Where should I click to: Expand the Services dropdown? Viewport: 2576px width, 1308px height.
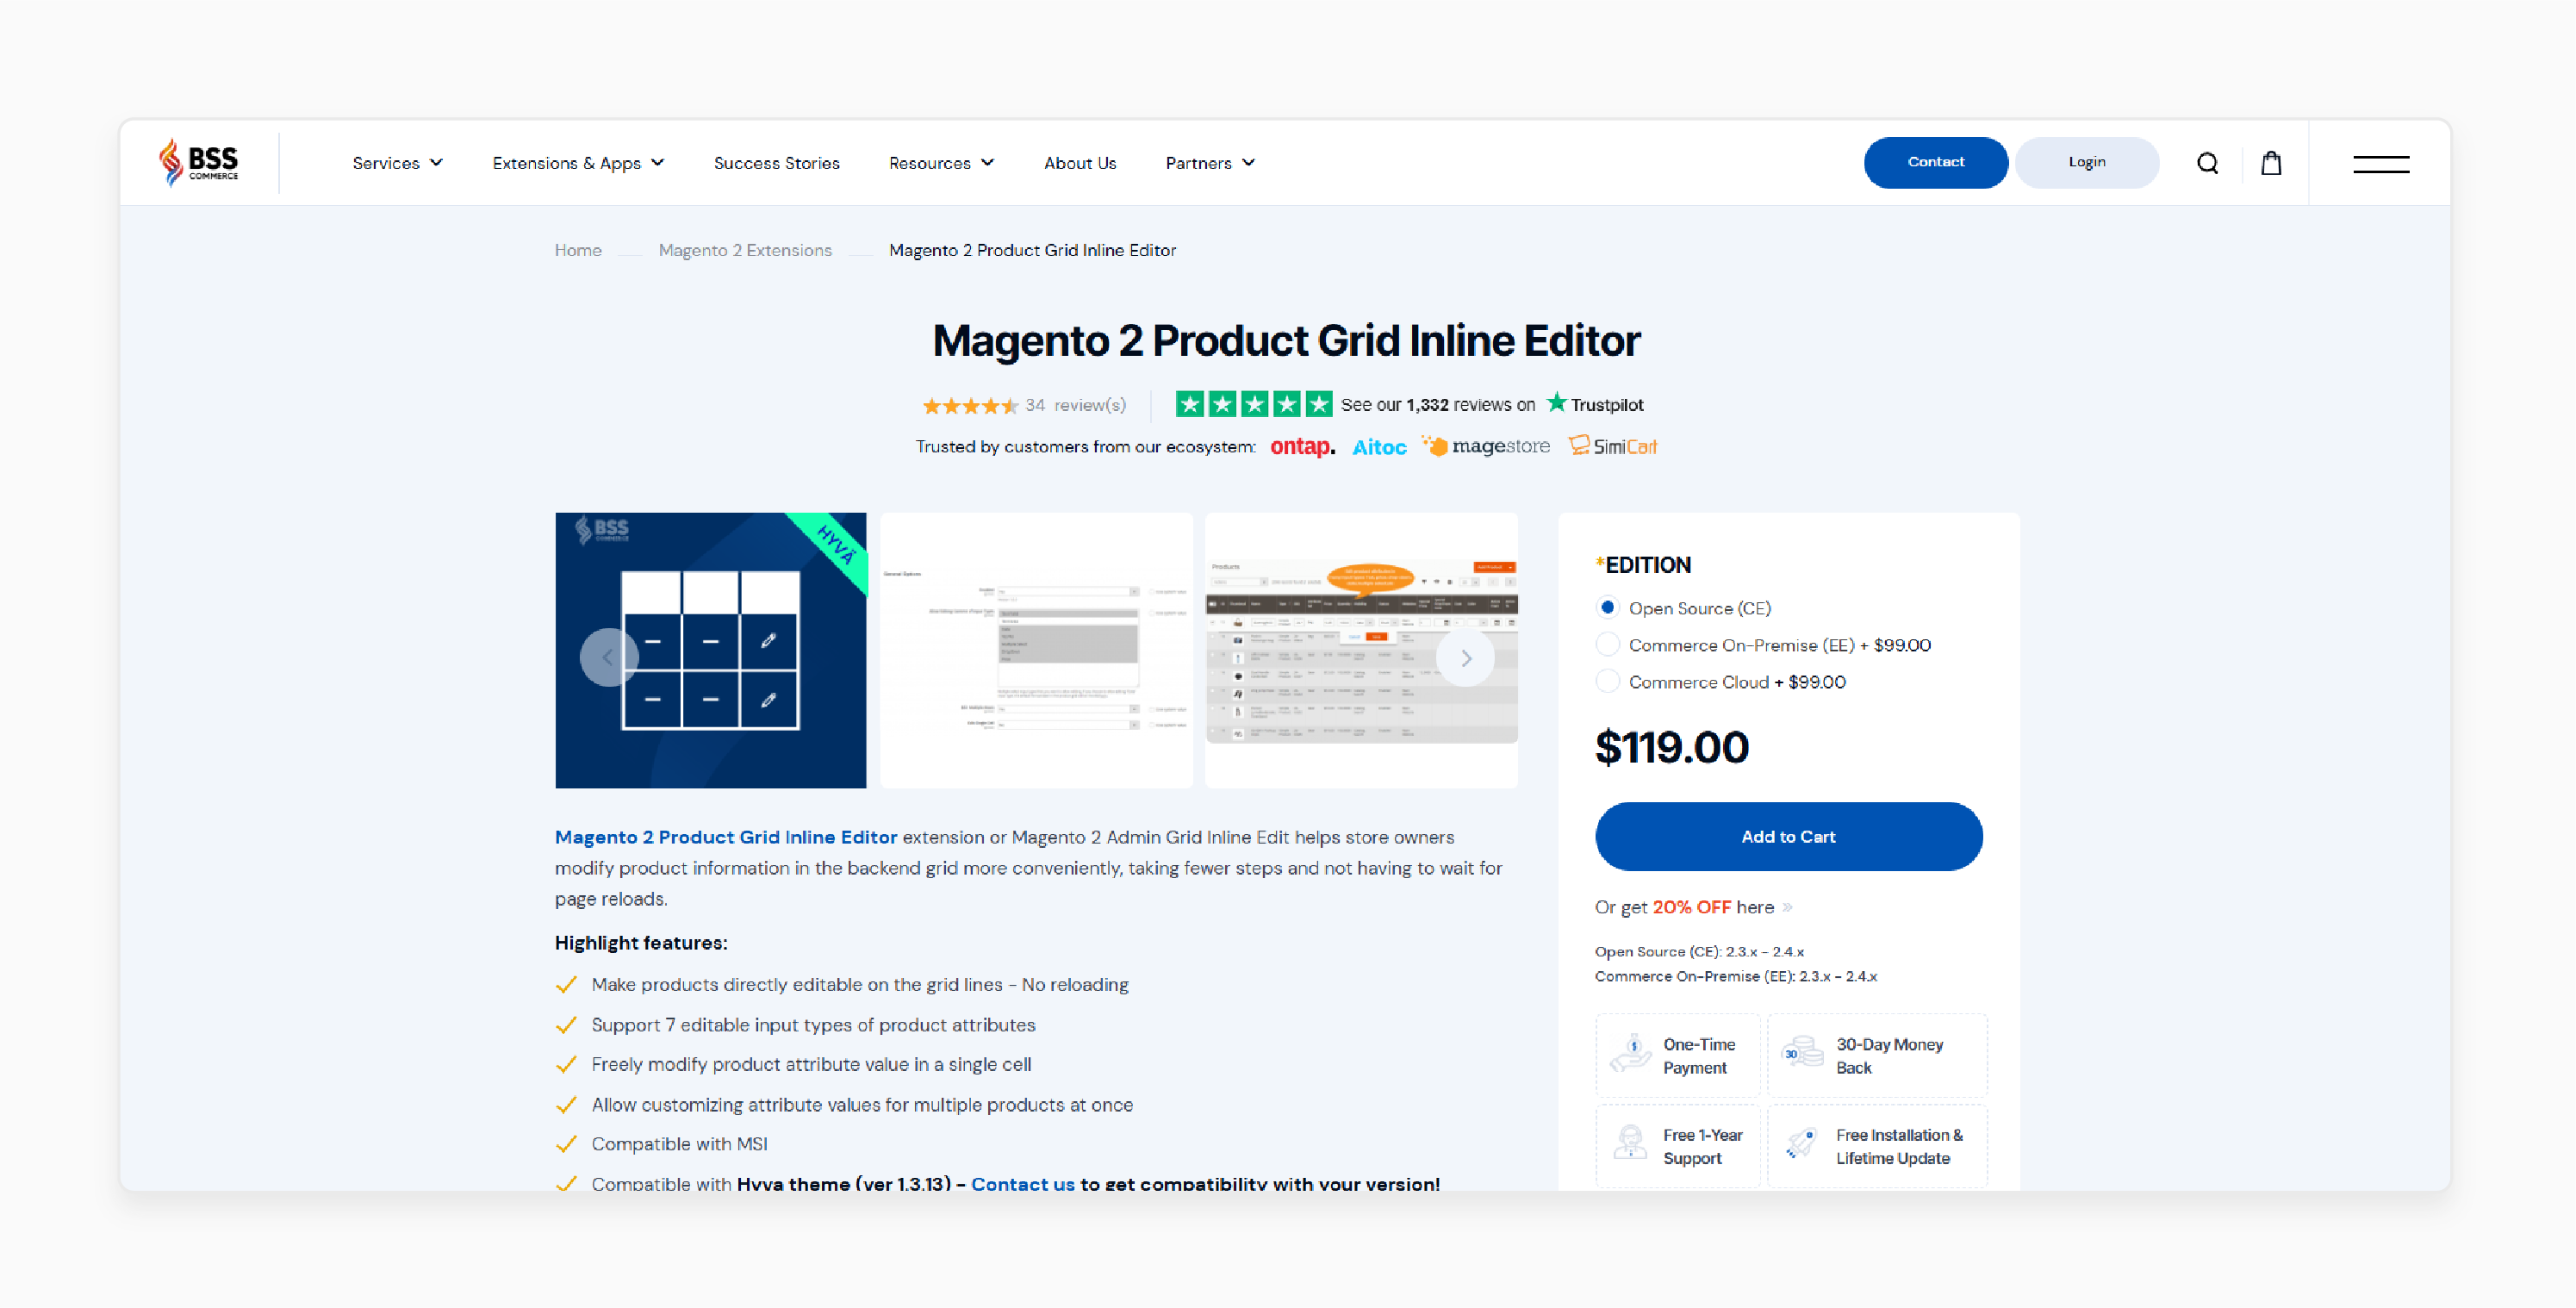pyautogui.click(x=397, y=163)
